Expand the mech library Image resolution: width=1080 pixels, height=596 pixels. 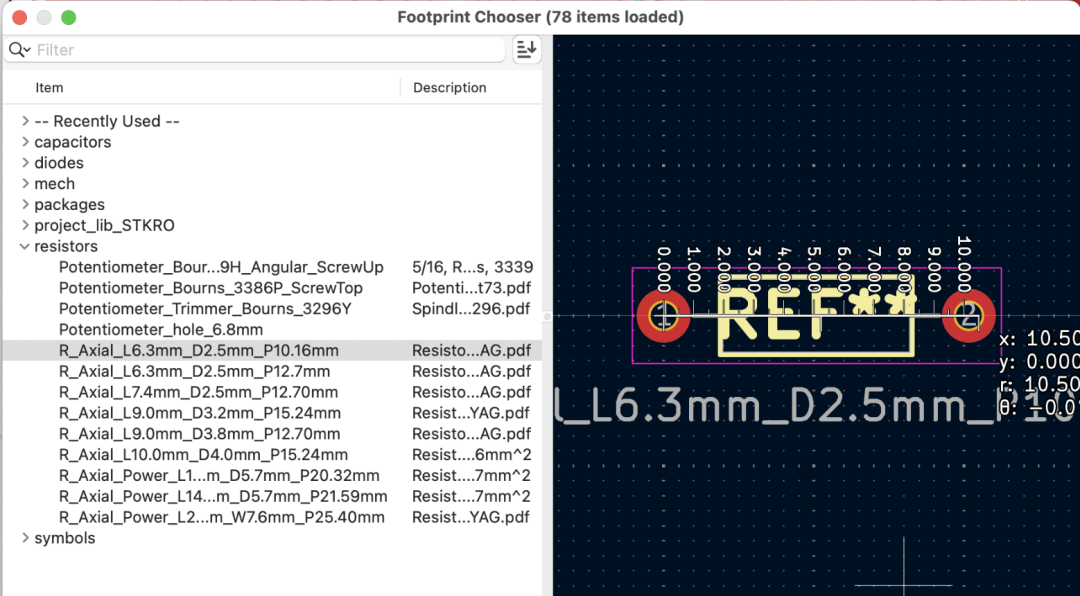[25, 184]
